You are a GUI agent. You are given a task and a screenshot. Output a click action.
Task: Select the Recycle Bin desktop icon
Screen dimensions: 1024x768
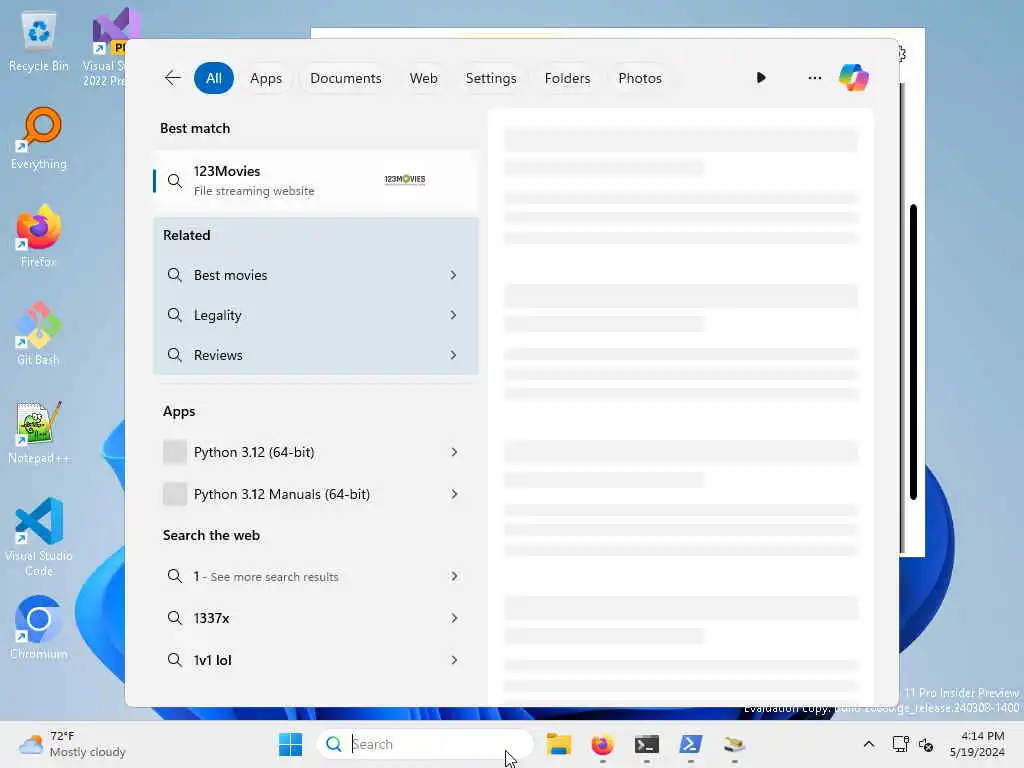39,42
